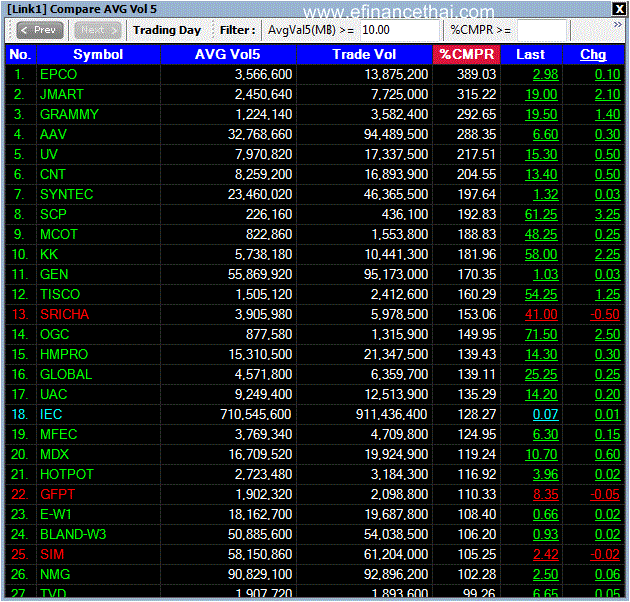The height and width of the screenshot is (602, 630).
Task: Select the HMPRO symbol
Action: [x=64, y=354]
